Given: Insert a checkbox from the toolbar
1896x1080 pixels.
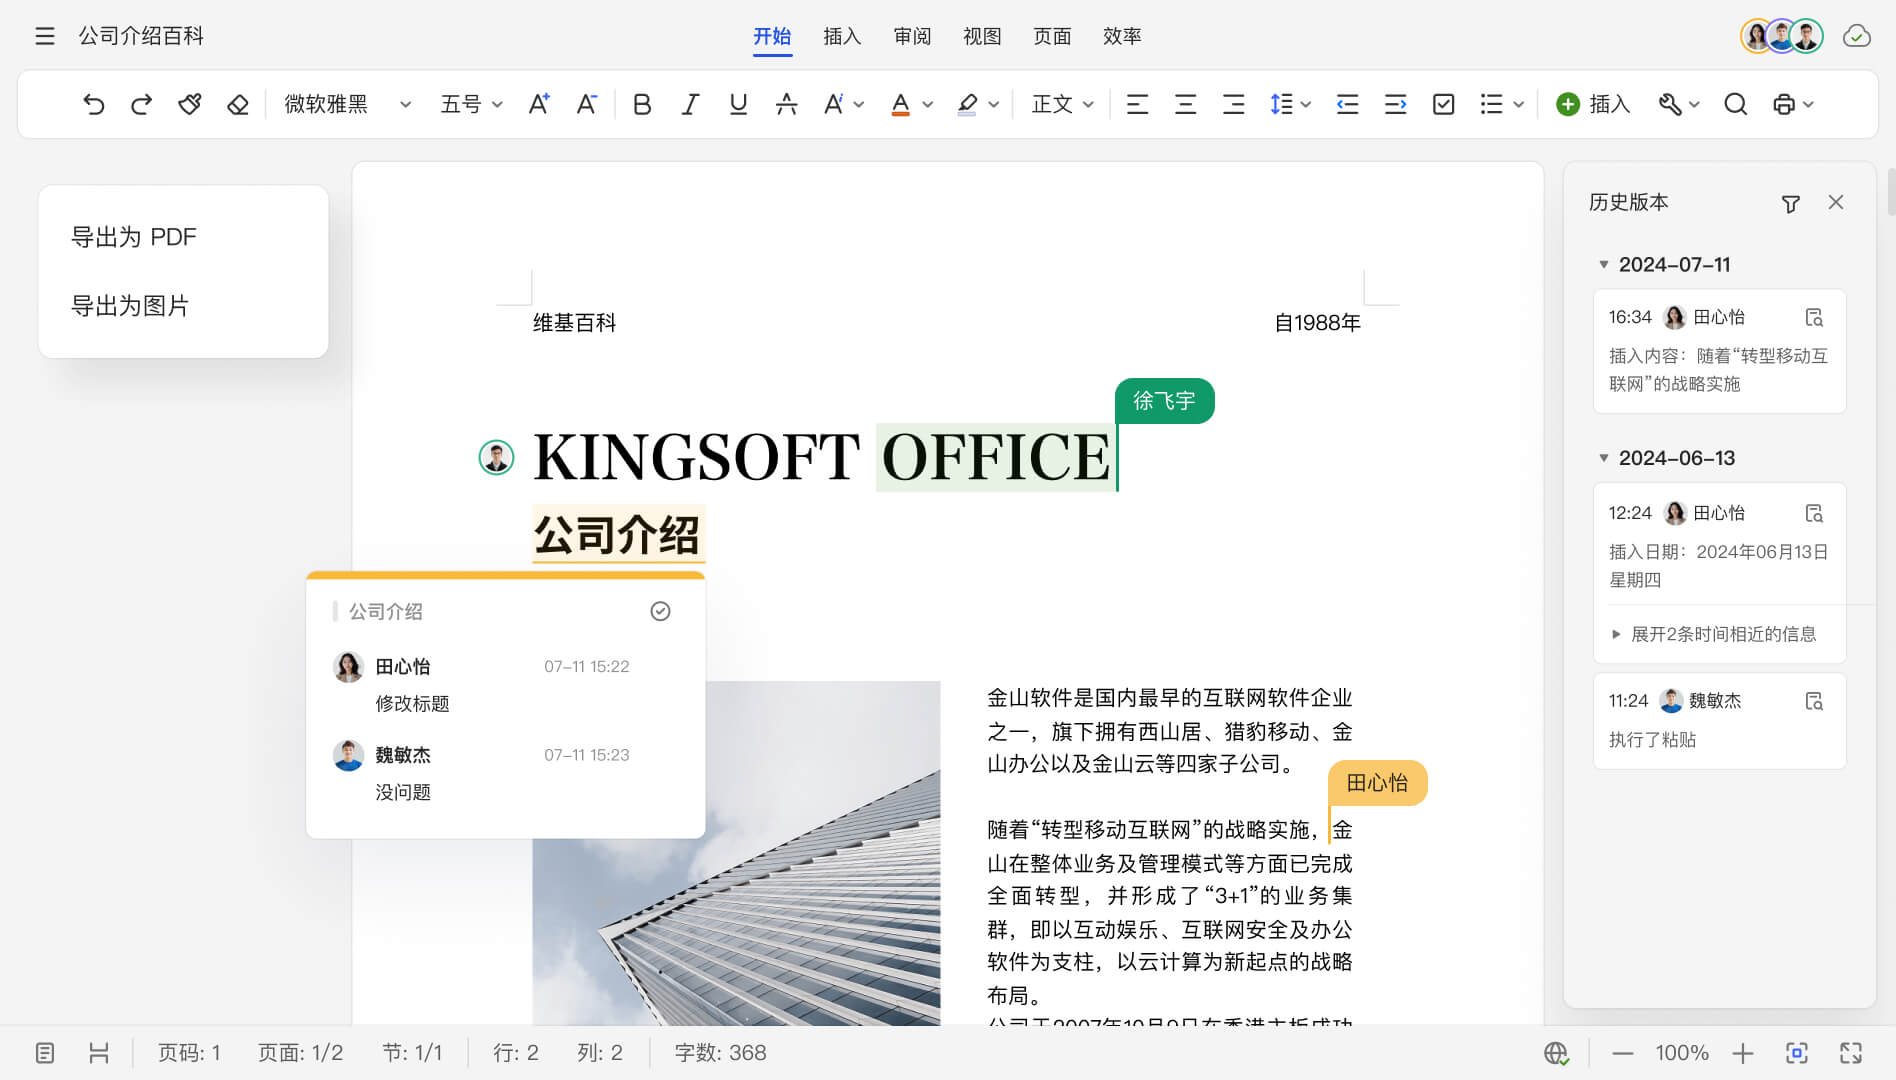Looking at the screenshot, I should coord(1443,103).
